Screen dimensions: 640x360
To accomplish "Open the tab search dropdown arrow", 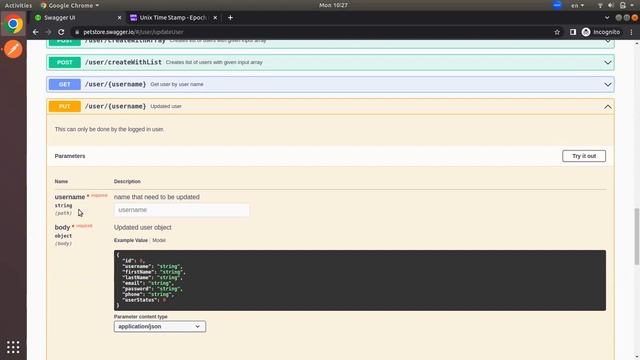I will click(x=607, y=18).
